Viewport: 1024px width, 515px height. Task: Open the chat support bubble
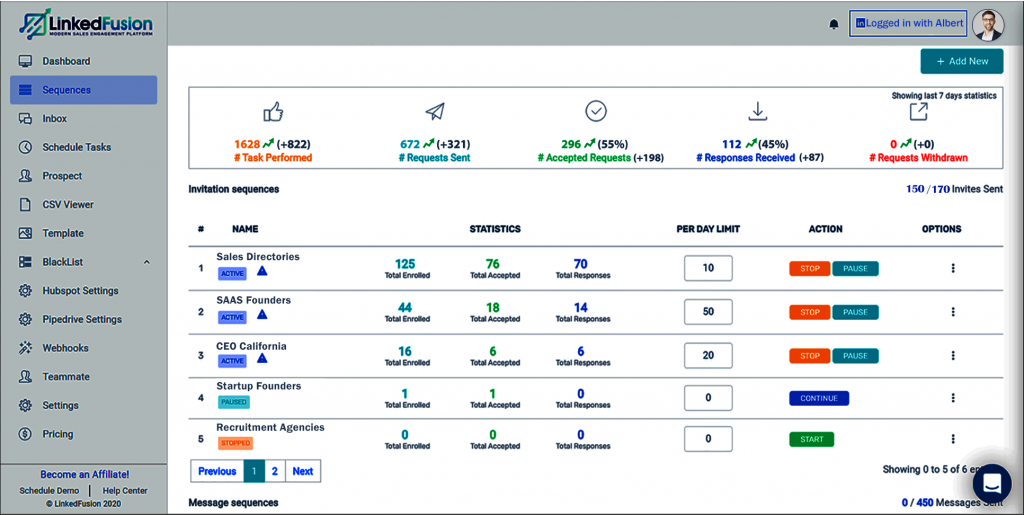[x=992, y=484]
